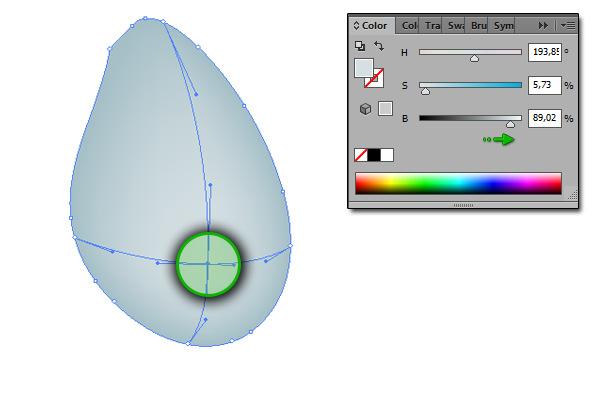Collapse the panel with the double-arrow icon
Screen dimensions: 600x416
coord(543,26)
